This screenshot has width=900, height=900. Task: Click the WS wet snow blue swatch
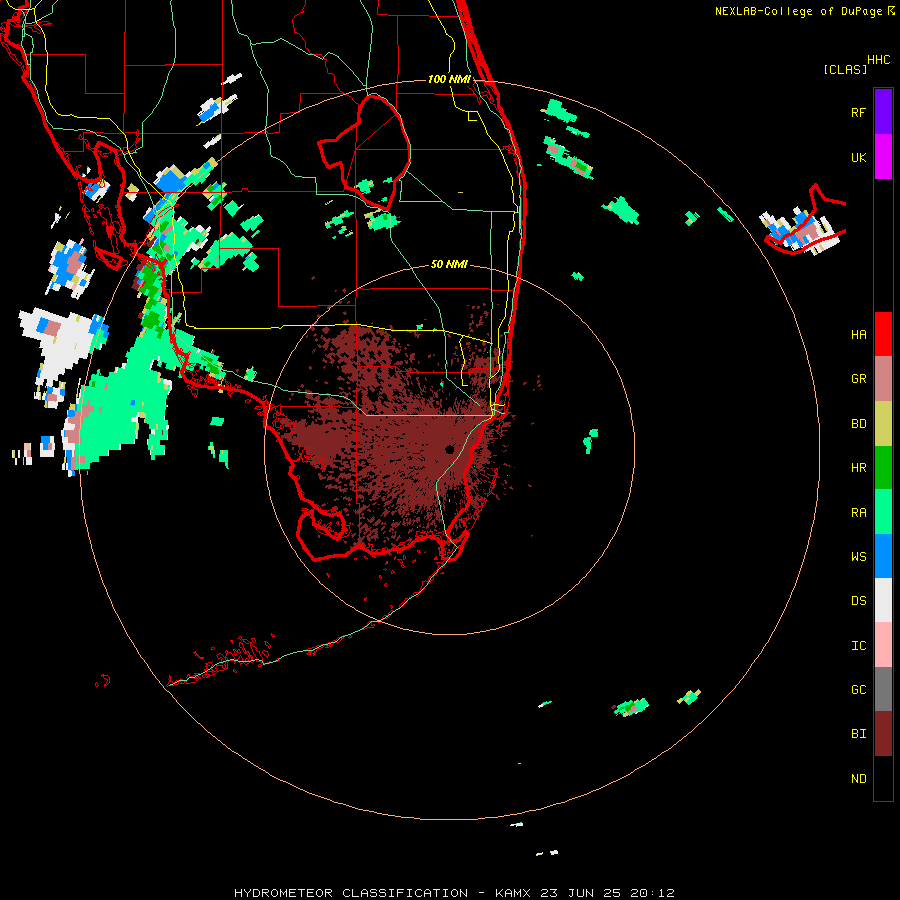883,556
